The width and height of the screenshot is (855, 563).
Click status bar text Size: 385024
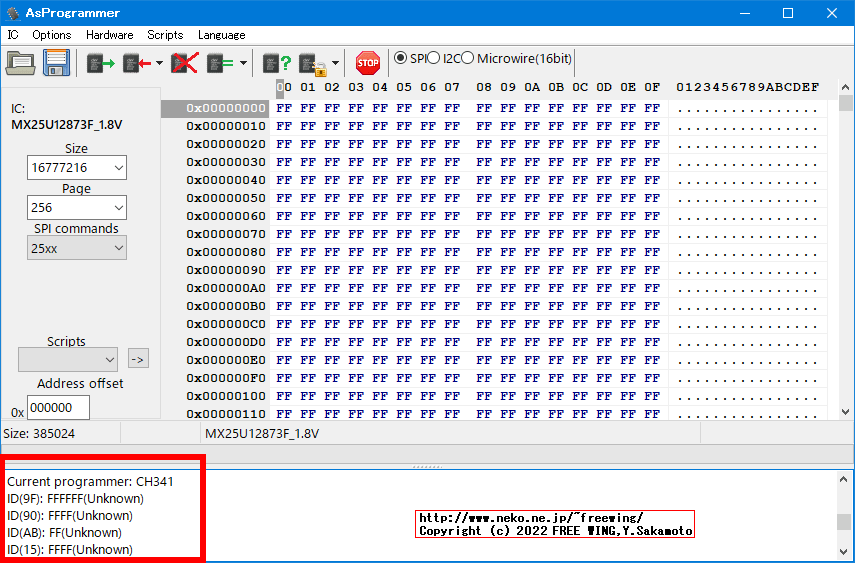coord(39,434)
